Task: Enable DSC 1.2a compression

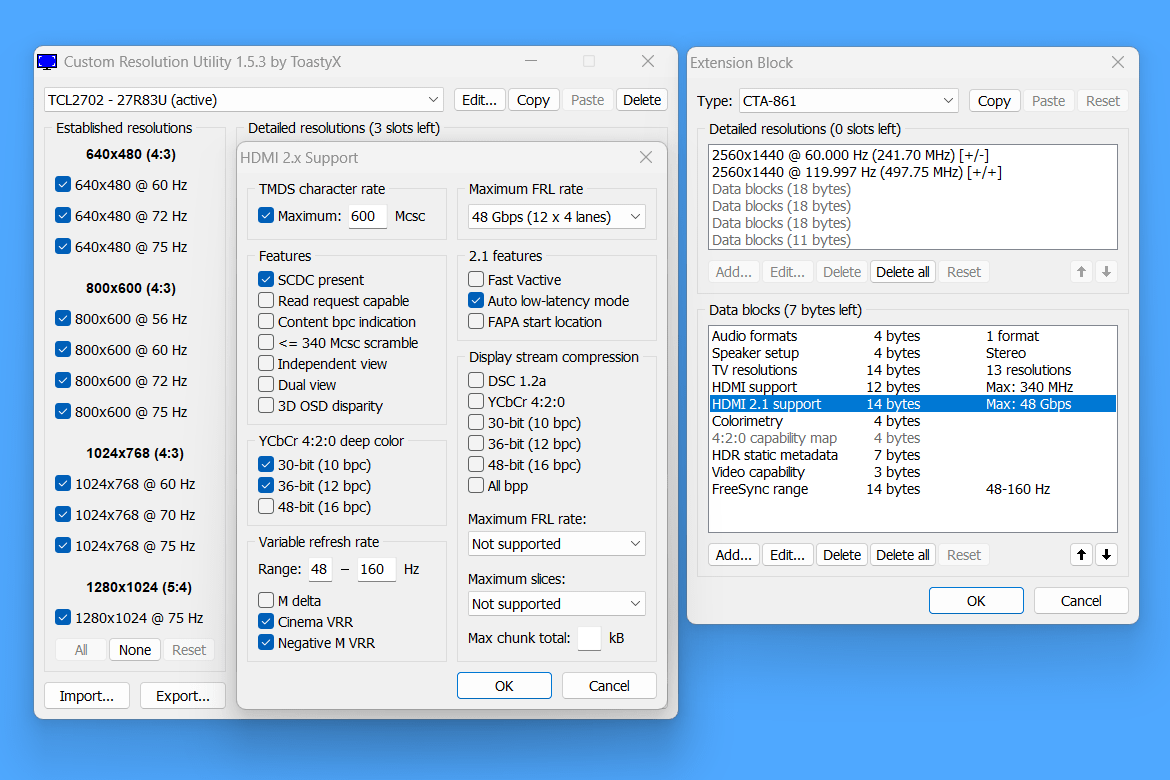Action: (x=477, y=381)
